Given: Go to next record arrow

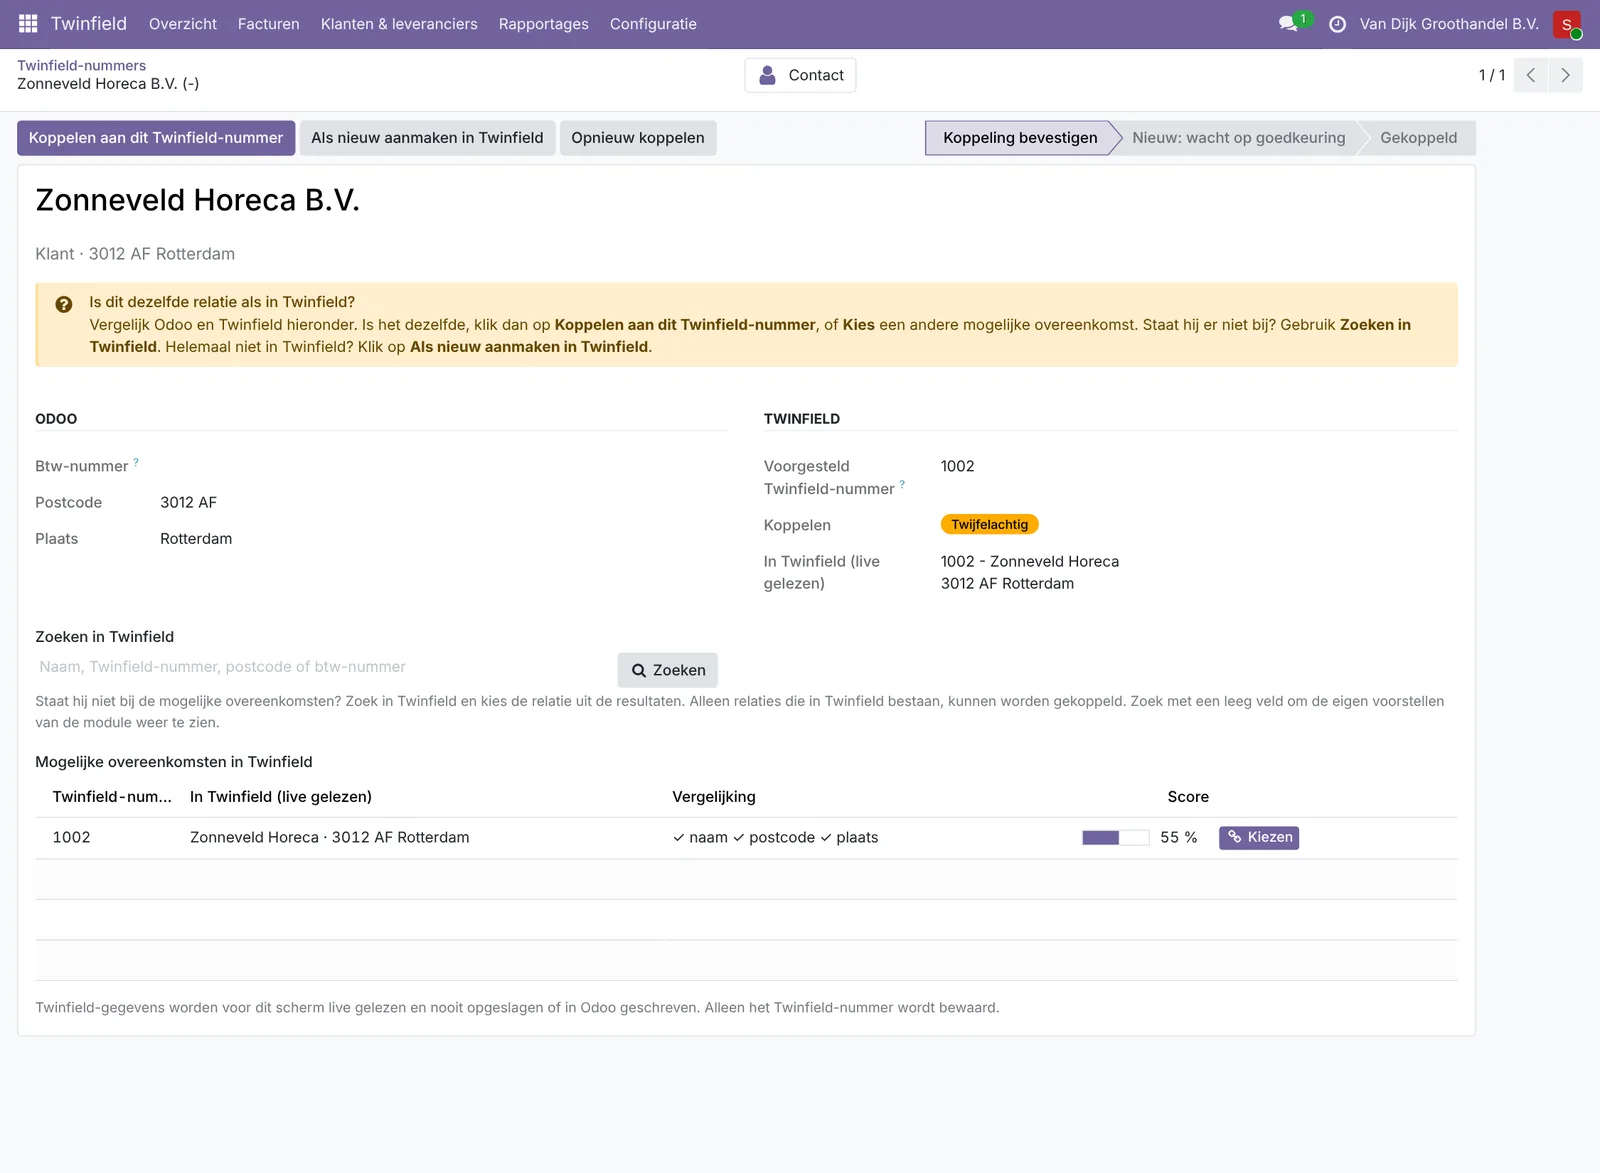Looking at the screenshot, I should coord(1565,75).
